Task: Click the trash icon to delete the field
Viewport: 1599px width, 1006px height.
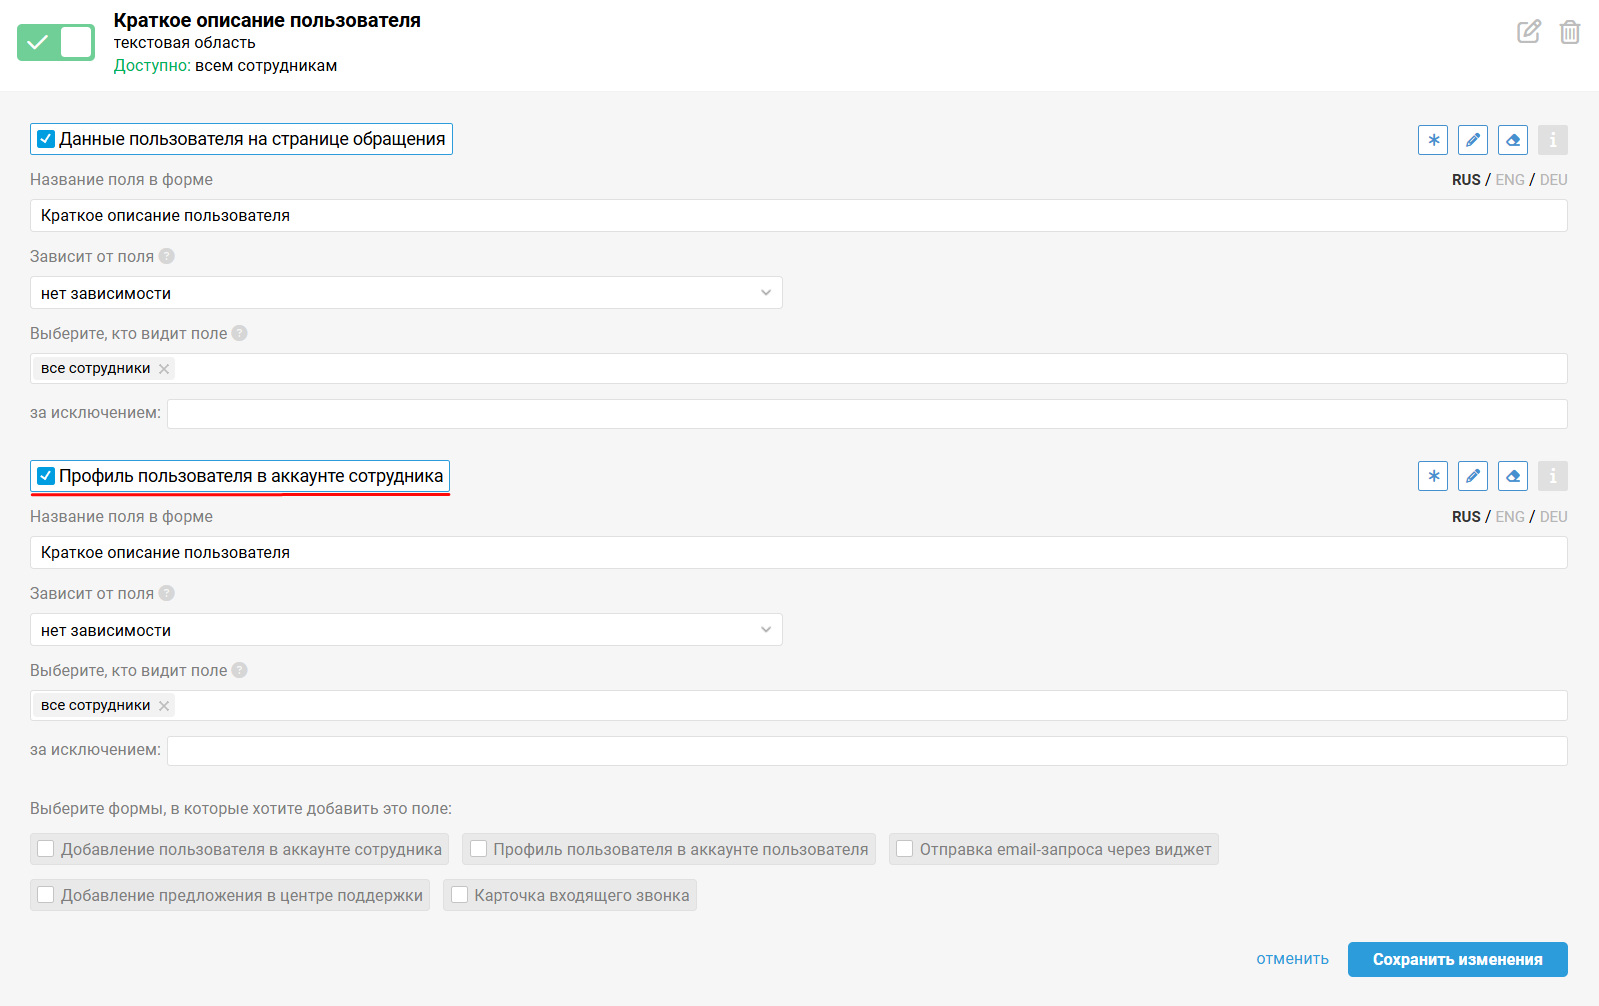Action: click(x=1570, y=32)
